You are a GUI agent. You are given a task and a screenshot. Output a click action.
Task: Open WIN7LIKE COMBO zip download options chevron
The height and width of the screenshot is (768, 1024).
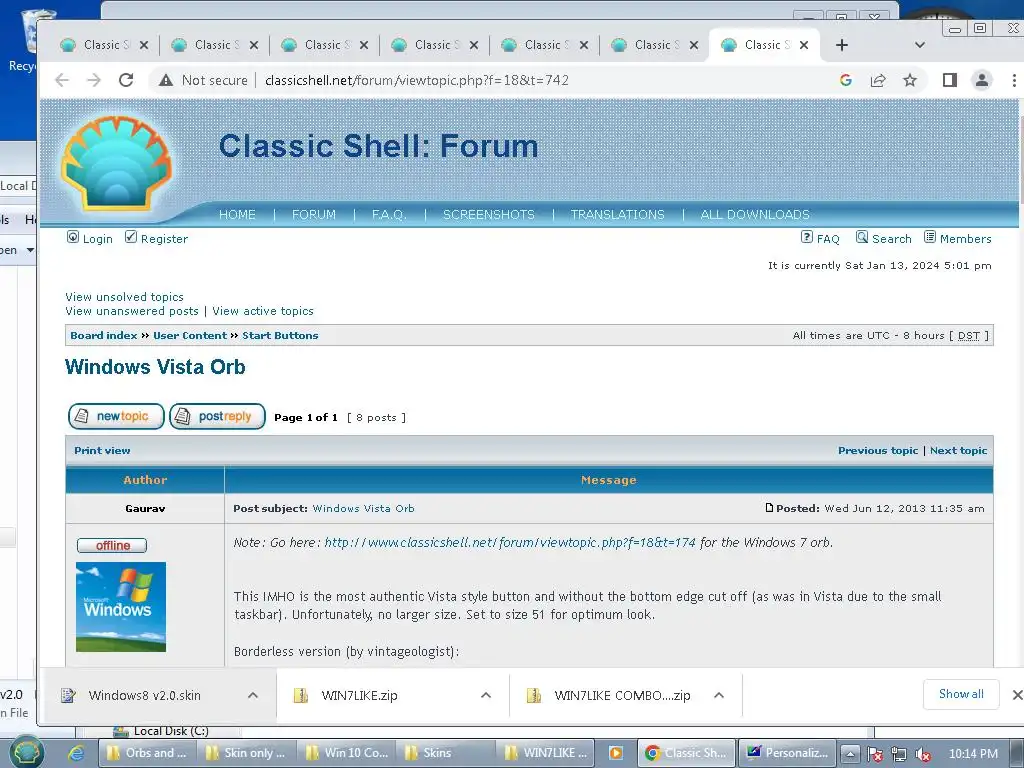[719, 696]
